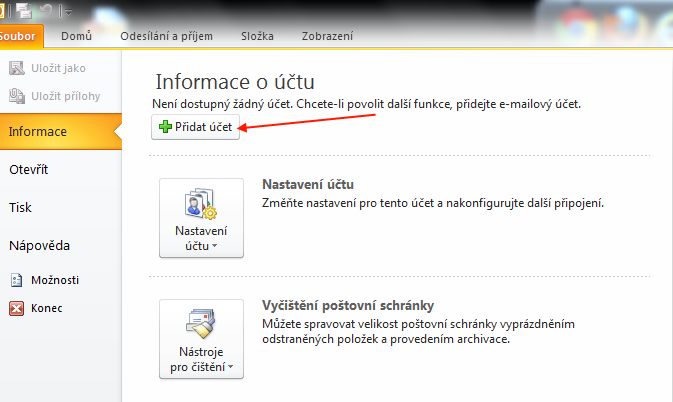Choose Konec to quit Outlook
Image resolution: width=673 pixels, height=402 pixels.
coord(46,308)
